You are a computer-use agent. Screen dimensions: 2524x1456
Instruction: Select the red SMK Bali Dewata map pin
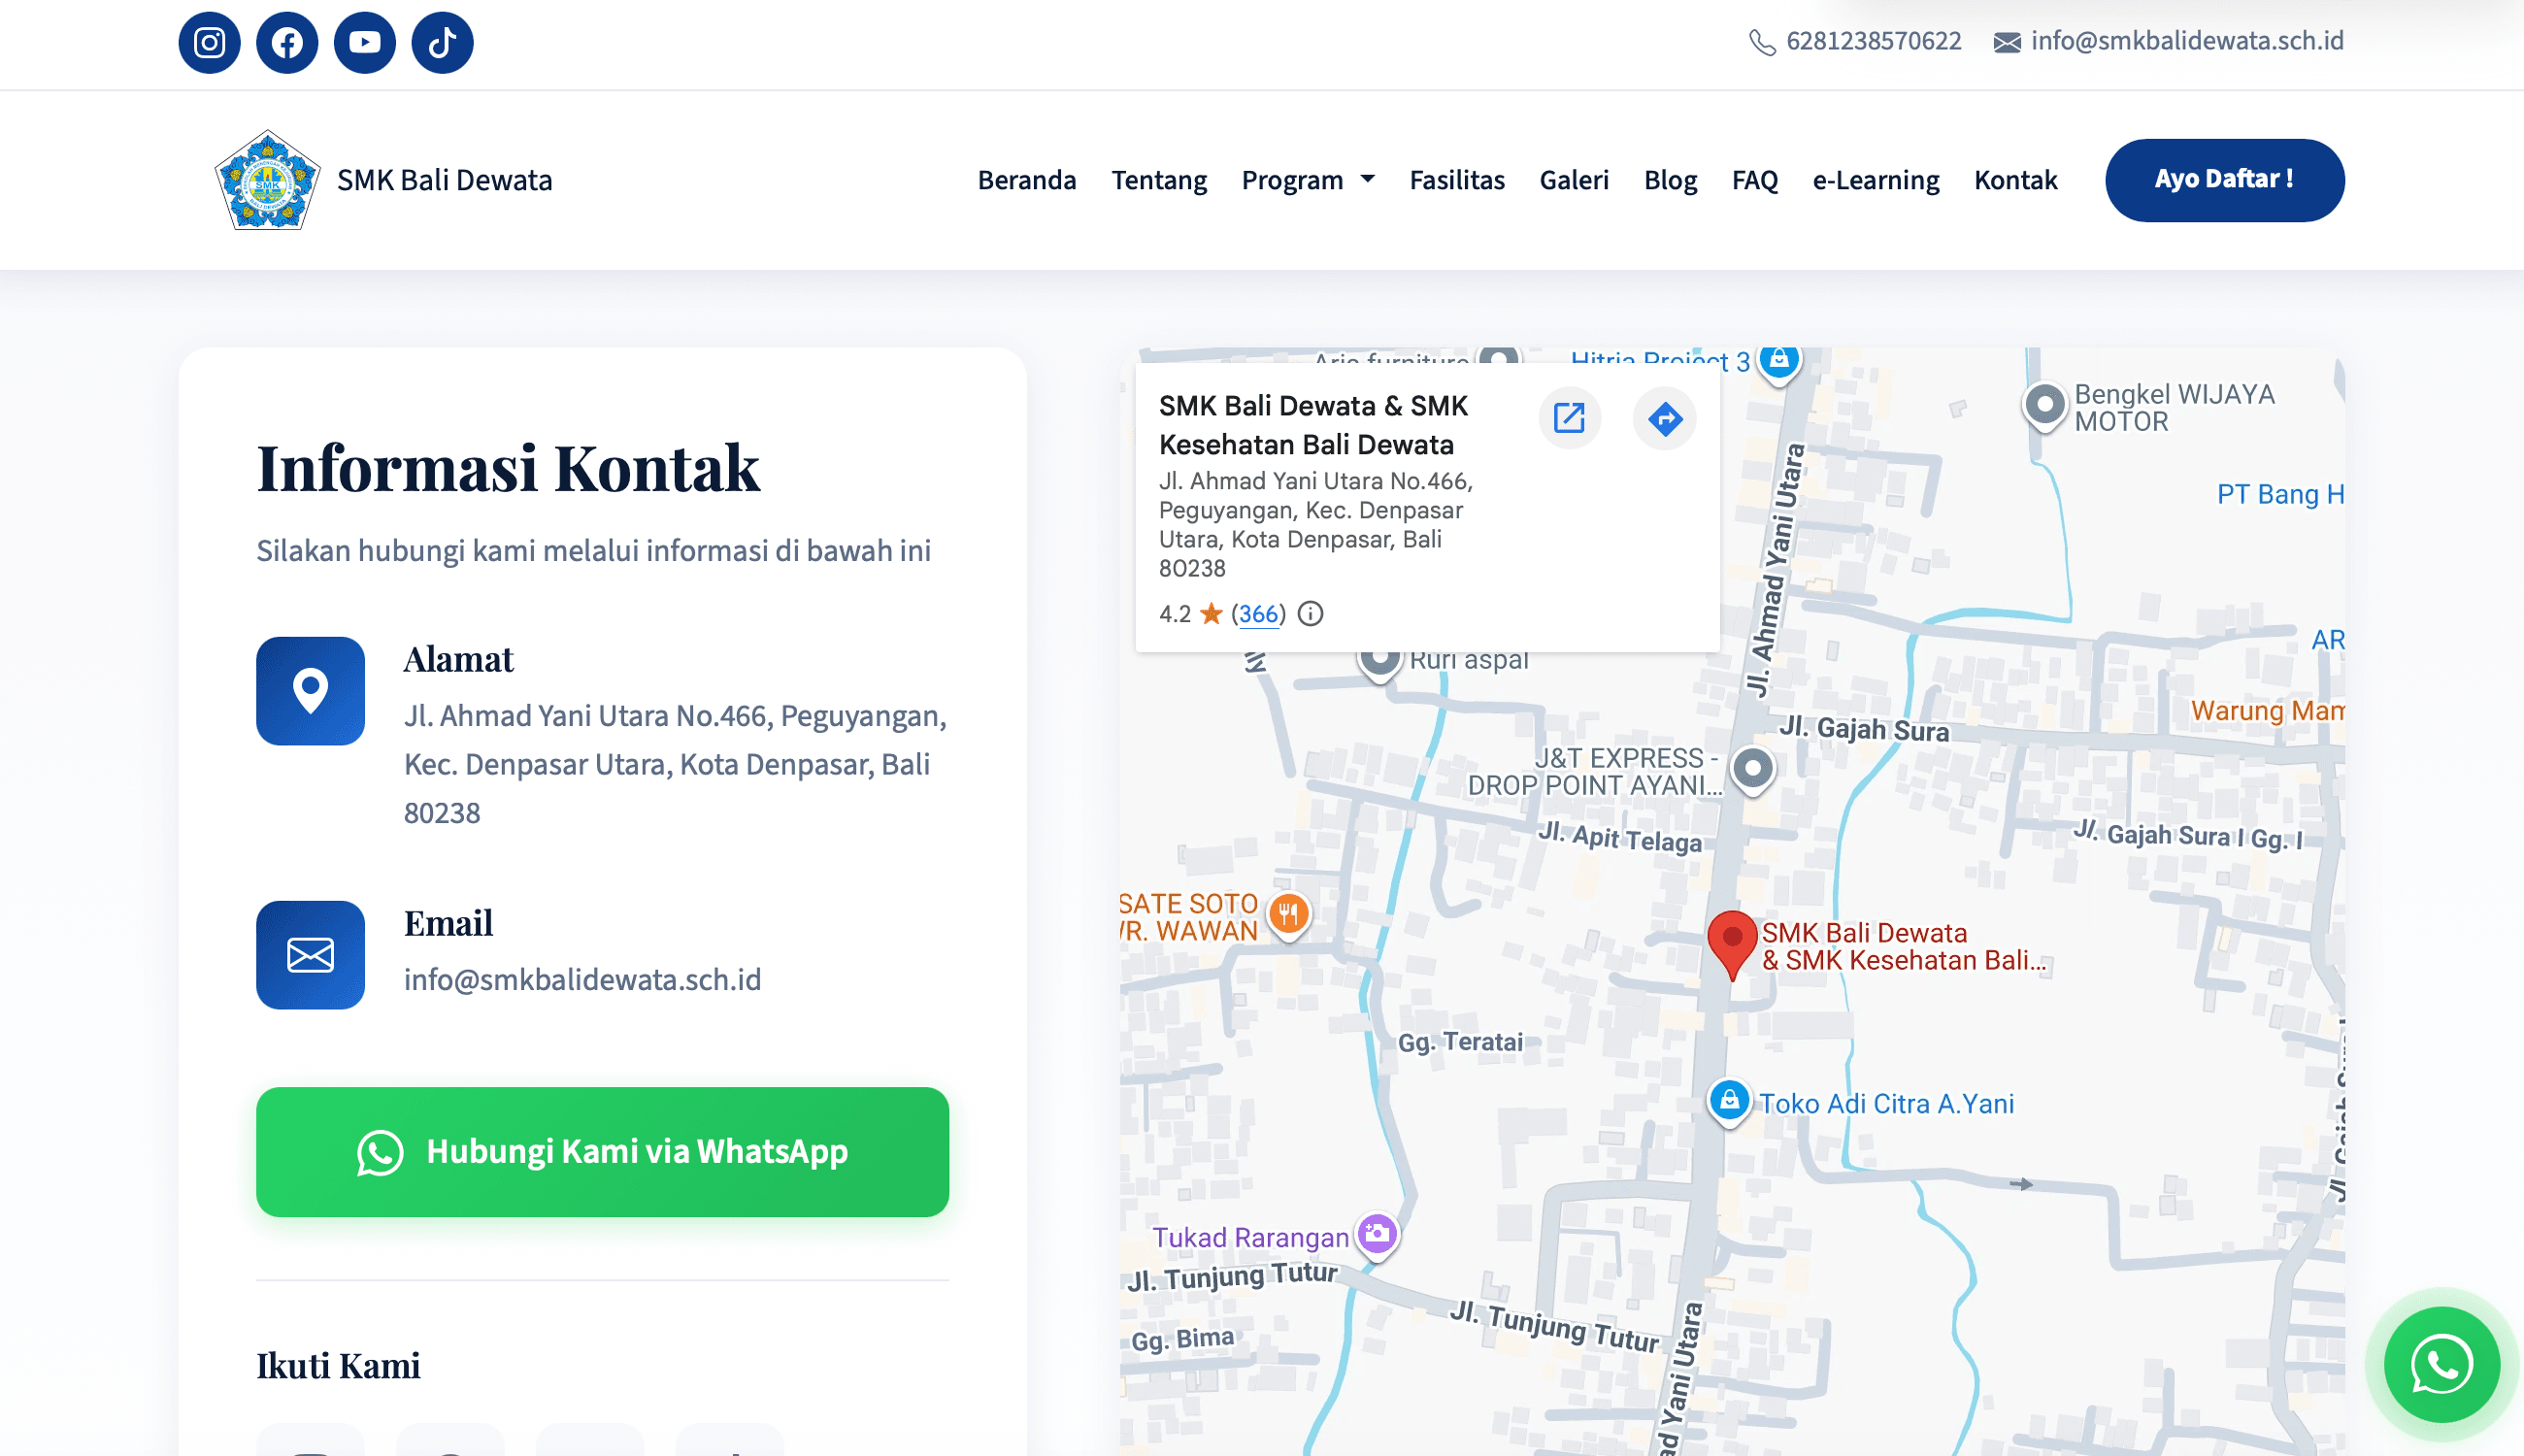tap(1732, 945)
